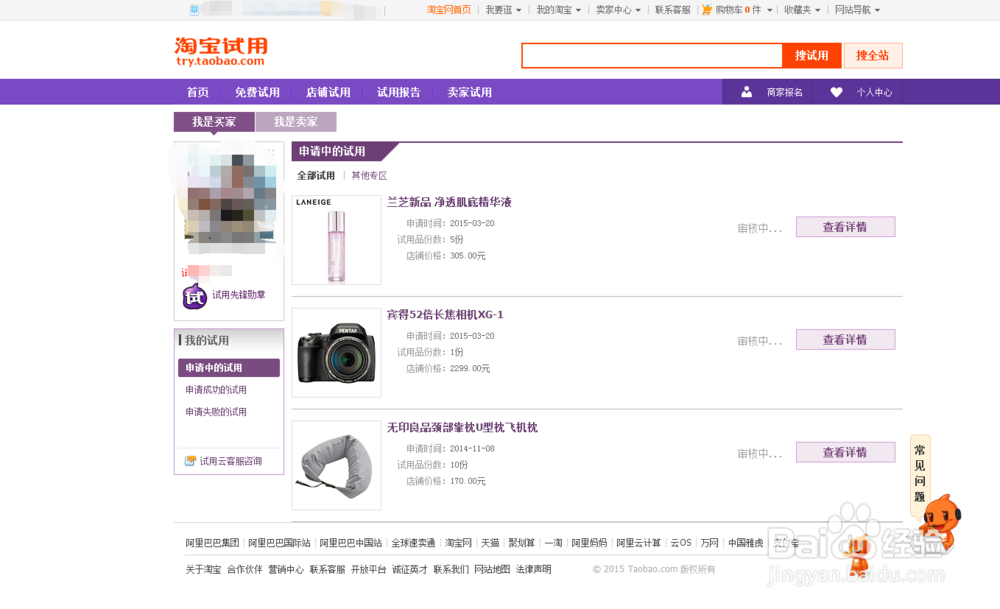
Task: Open 法律声明 footer link
Action: click(533, 569)
